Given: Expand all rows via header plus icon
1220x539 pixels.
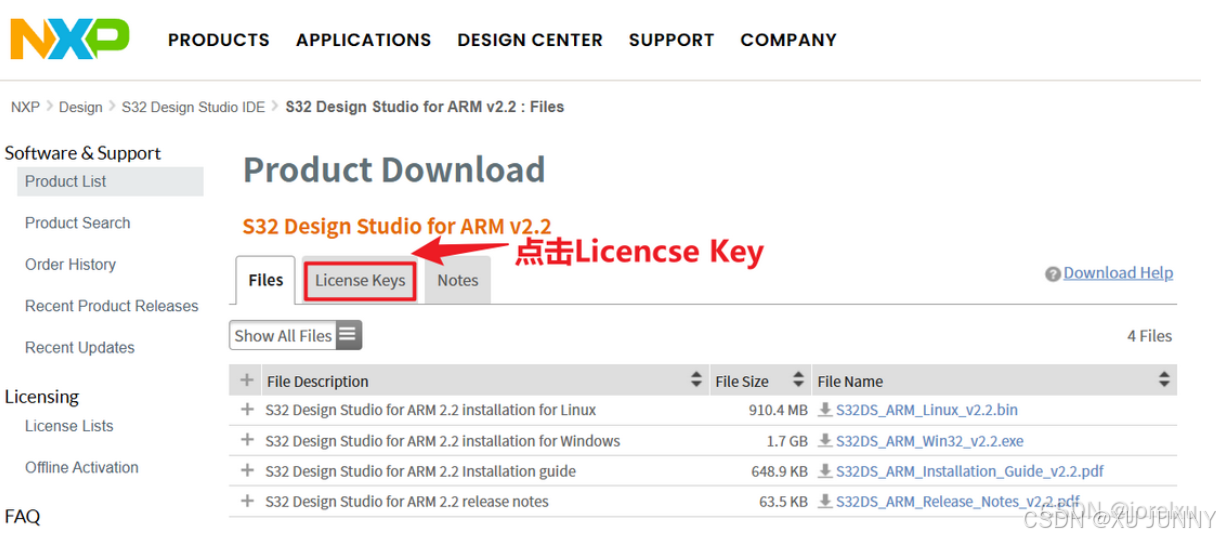Looking at the screenshot, I should coord(247,380).
